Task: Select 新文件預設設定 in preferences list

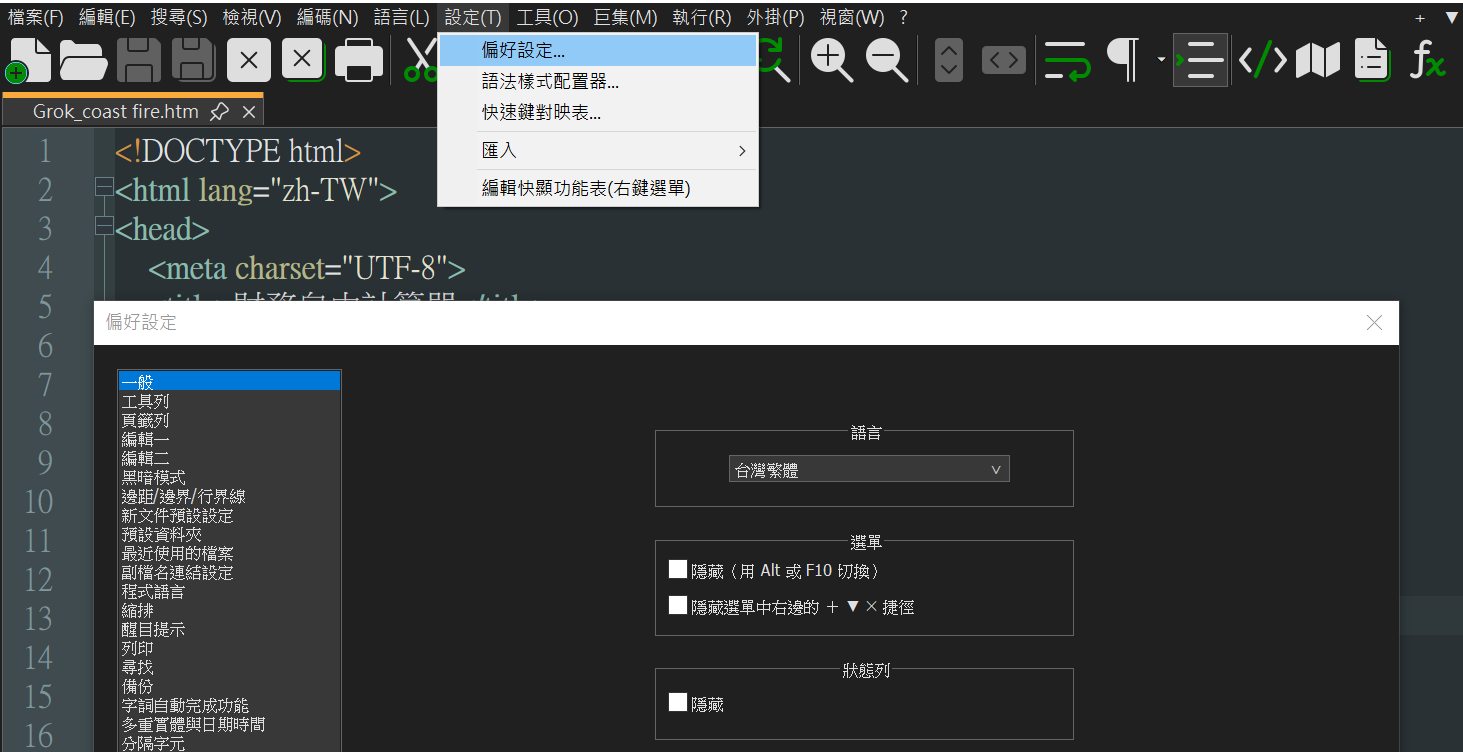Action: coord(229,515)
